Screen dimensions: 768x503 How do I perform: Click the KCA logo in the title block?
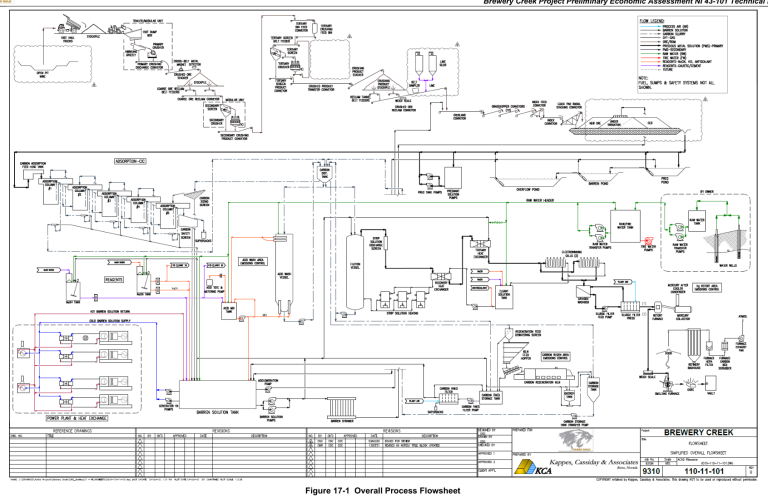click(532, 467)
